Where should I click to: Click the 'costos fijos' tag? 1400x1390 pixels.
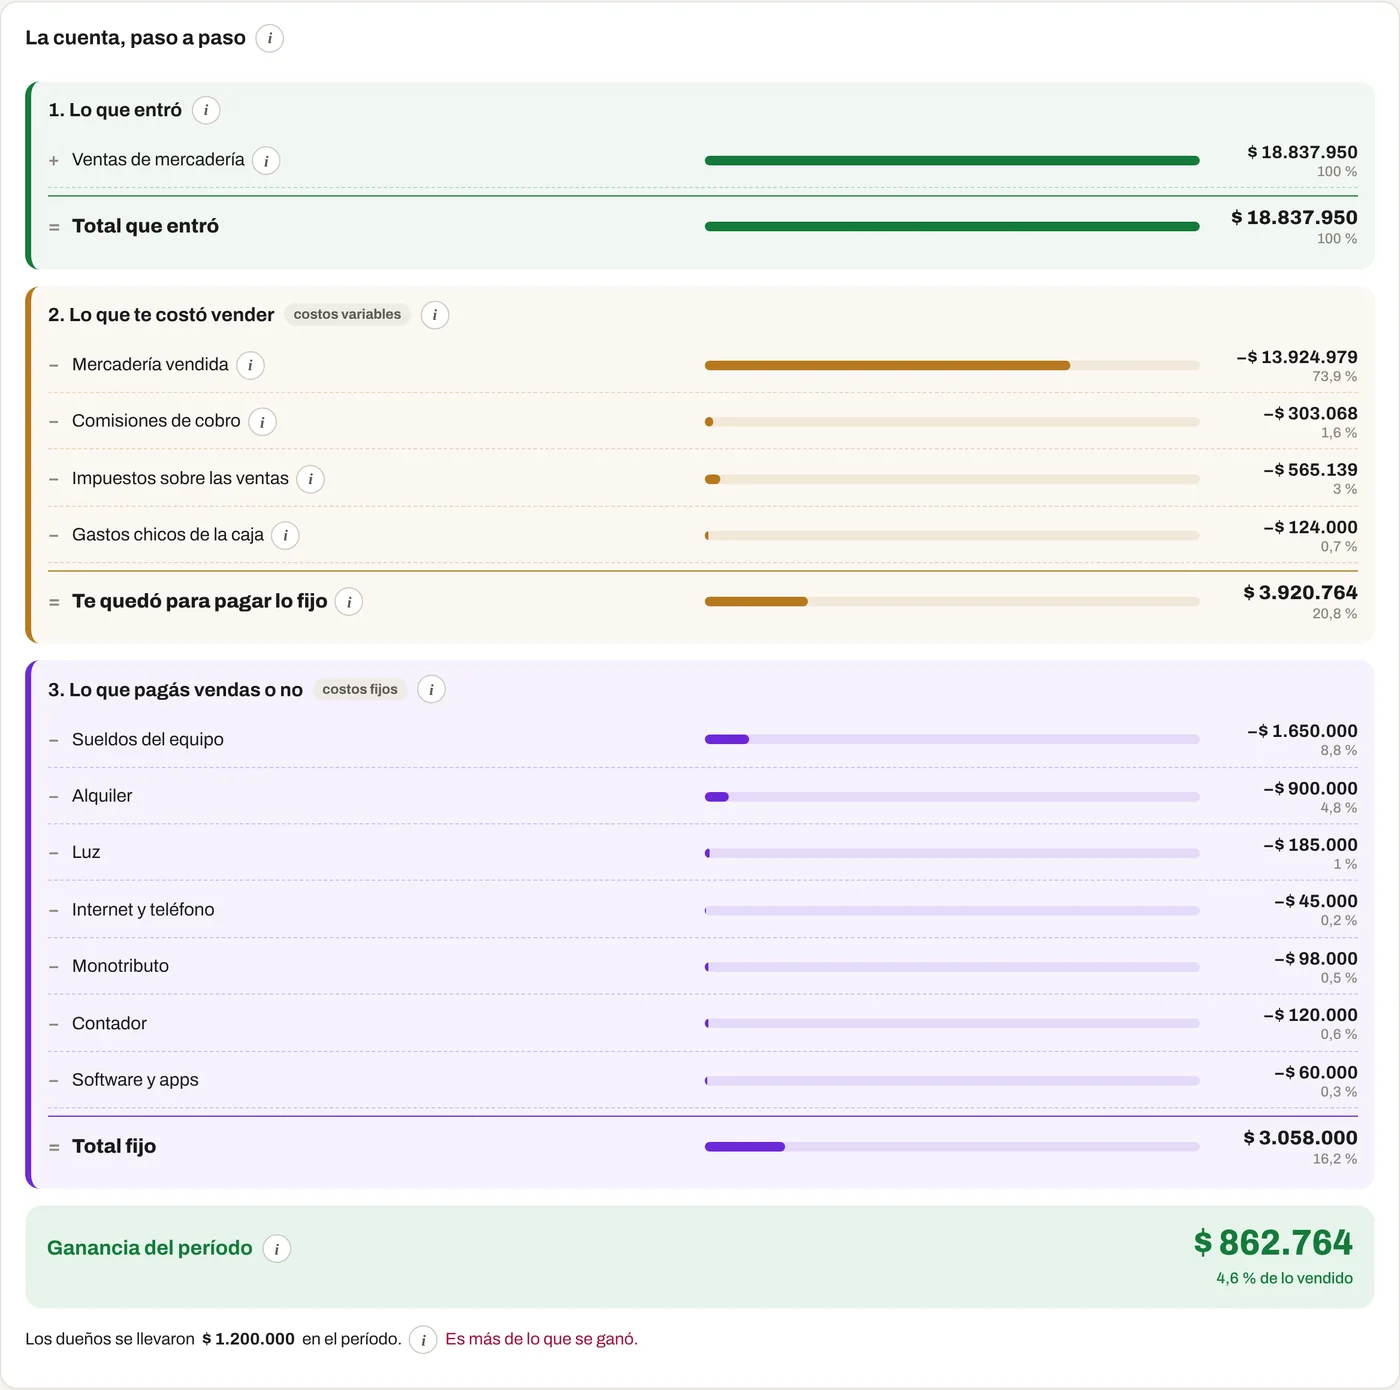360,689
